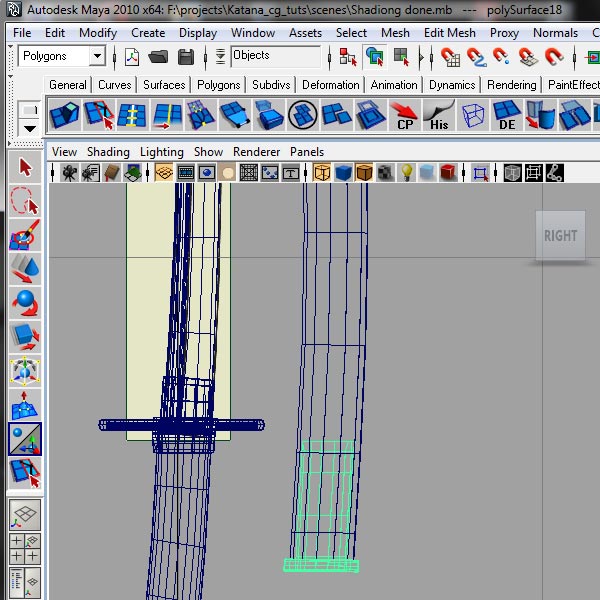Click the circled merge faces shelf icon

point(302,115)
